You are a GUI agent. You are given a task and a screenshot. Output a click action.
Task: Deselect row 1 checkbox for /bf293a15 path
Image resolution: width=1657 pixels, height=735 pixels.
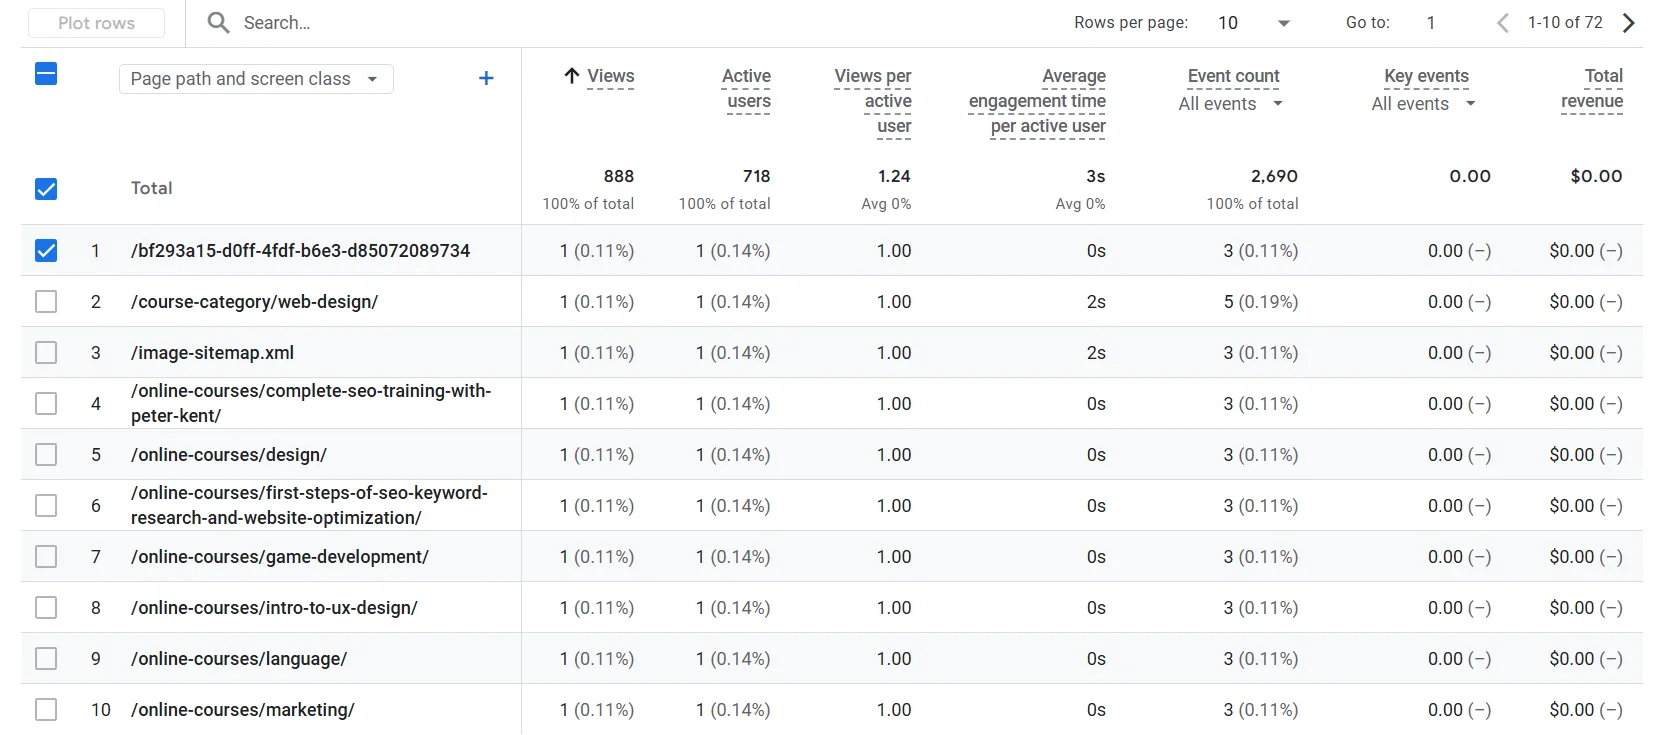(x=46, y=251)
